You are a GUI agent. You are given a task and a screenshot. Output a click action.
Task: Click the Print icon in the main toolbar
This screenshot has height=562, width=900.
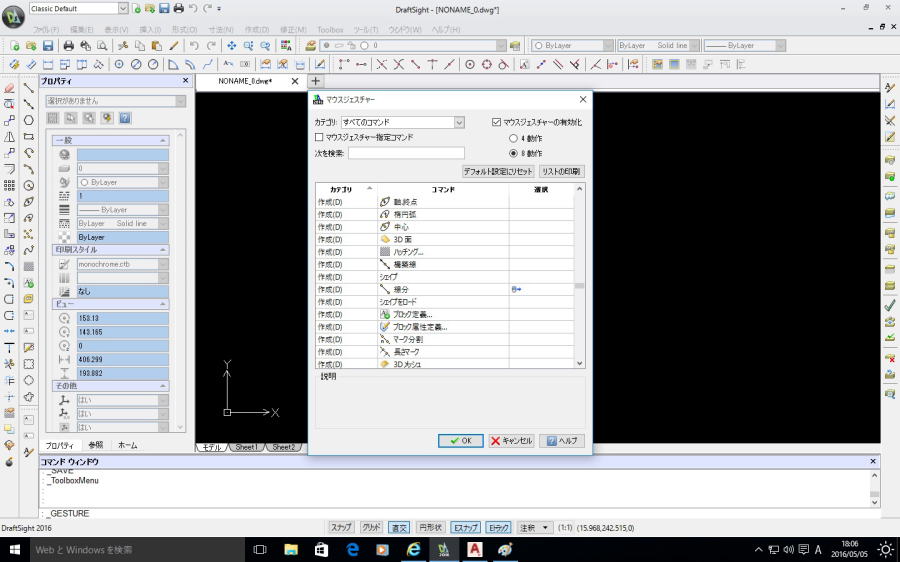point(69,45)
